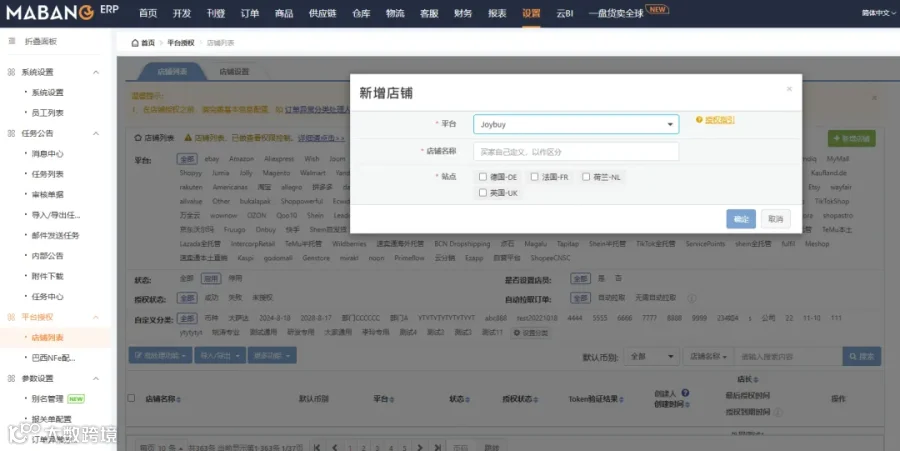The height and width of the screenshot is (451, 900).
Task: Click the 店铺名称 input field in dialog
Action: tap(576, 151)
